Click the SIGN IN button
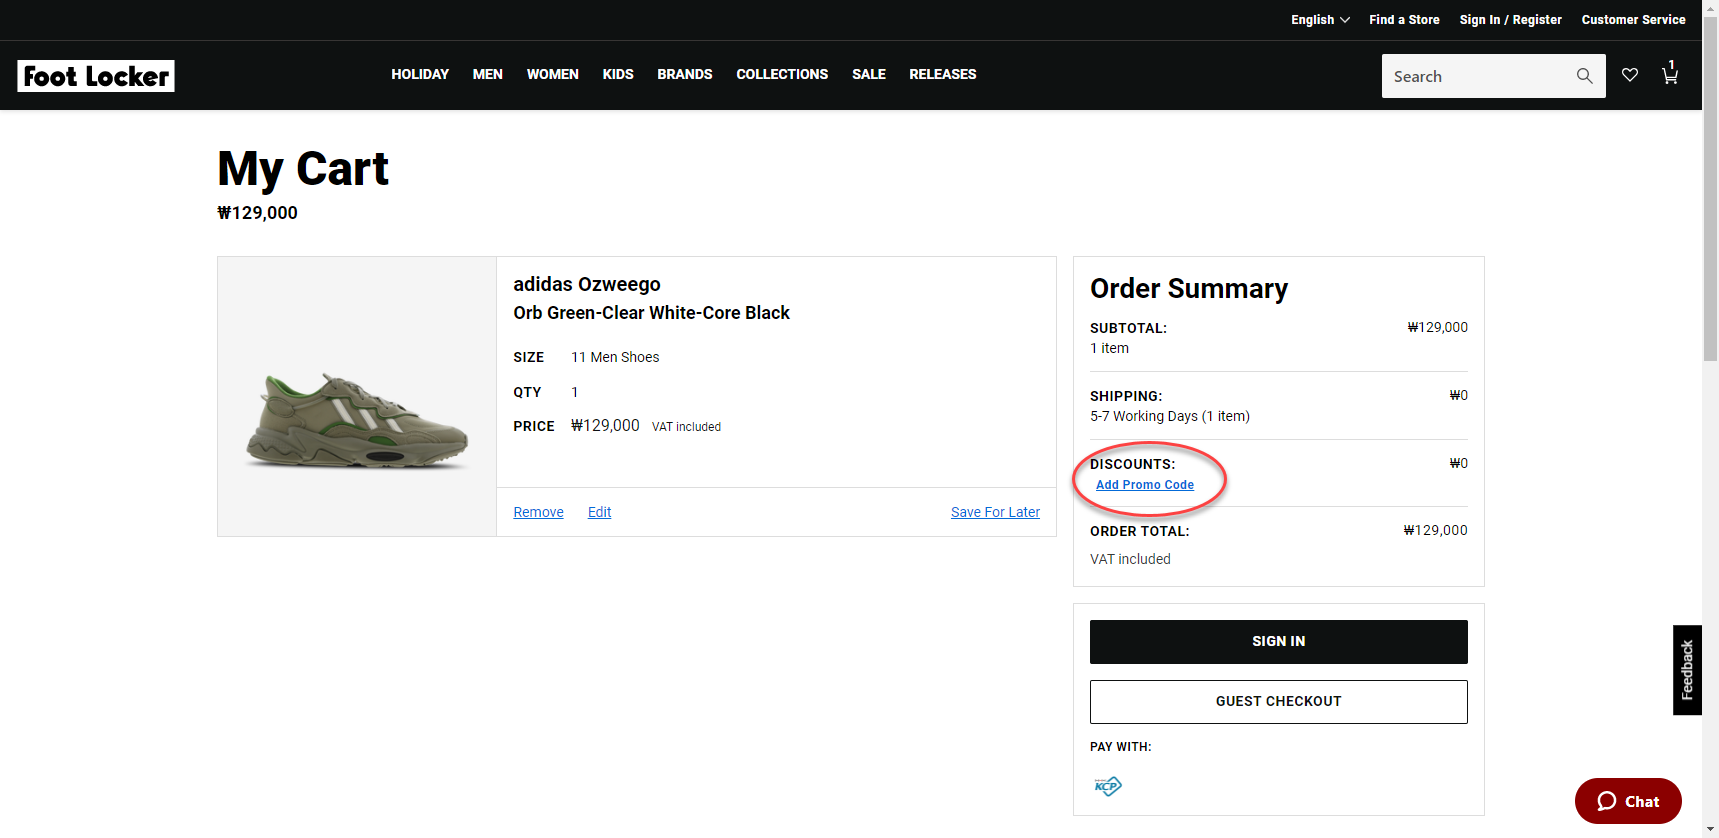 (x=1279, y=642)
